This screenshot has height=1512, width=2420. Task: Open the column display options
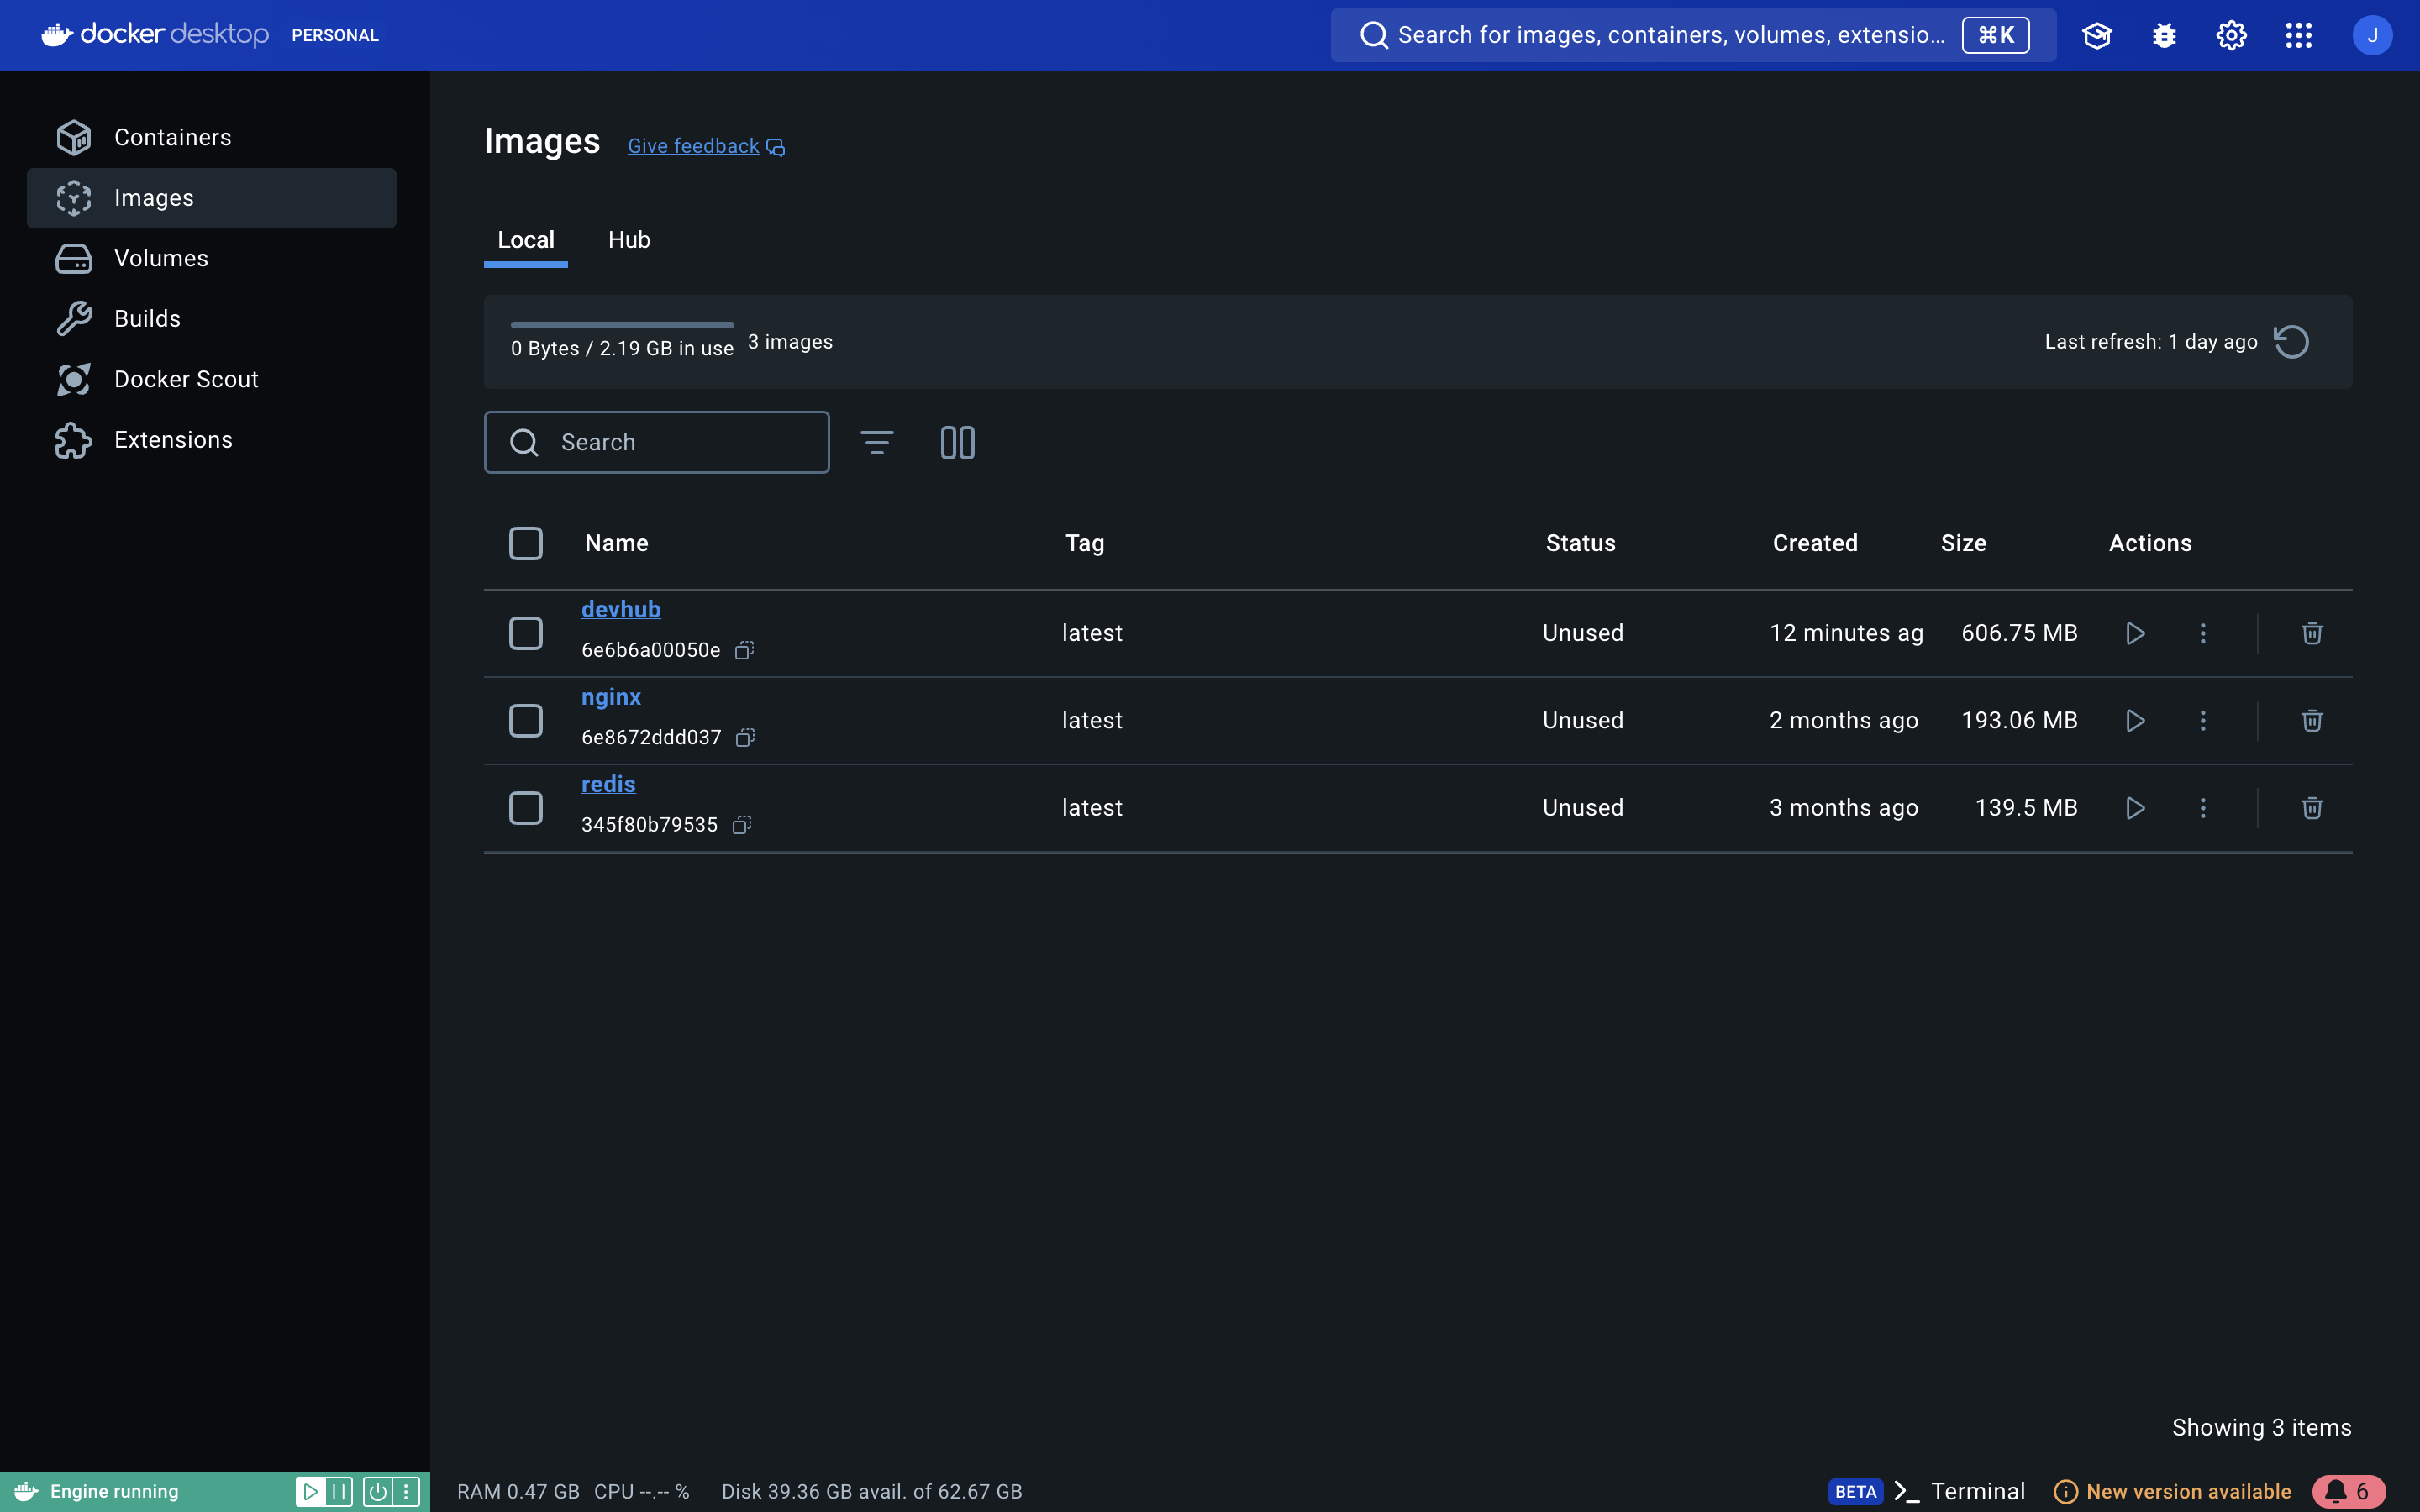957,442
